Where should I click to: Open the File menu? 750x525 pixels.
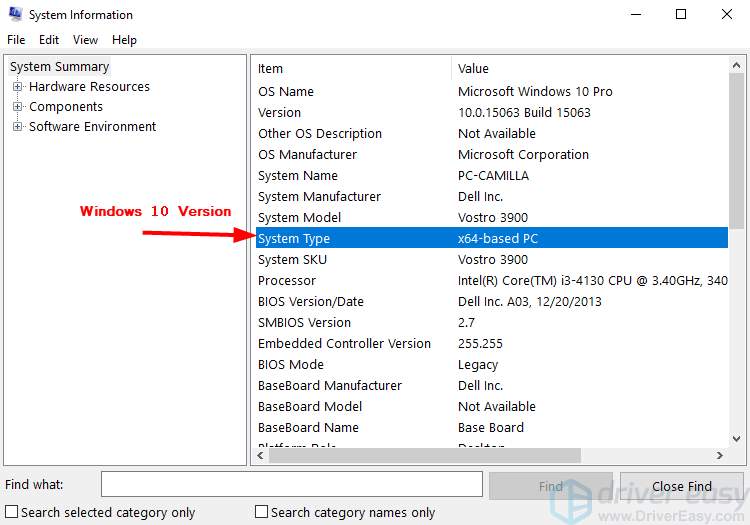click(16, 40)
